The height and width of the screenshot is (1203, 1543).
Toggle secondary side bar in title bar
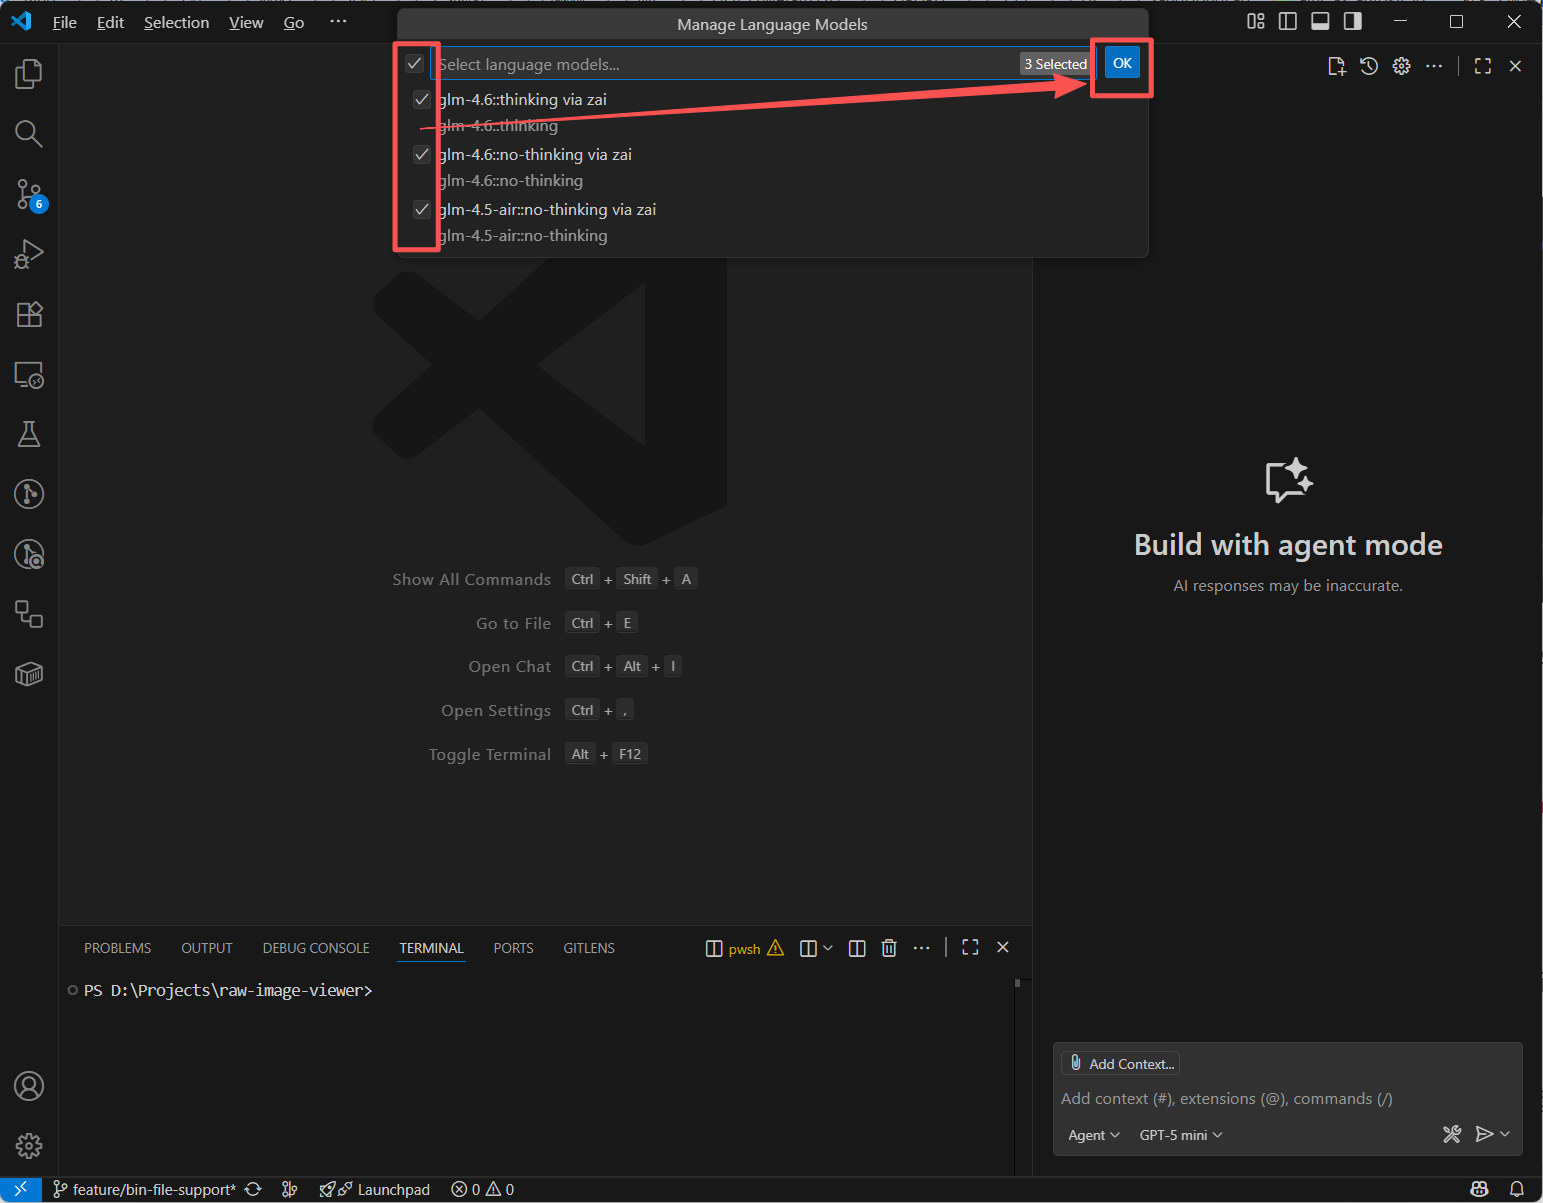[1352, 21]
